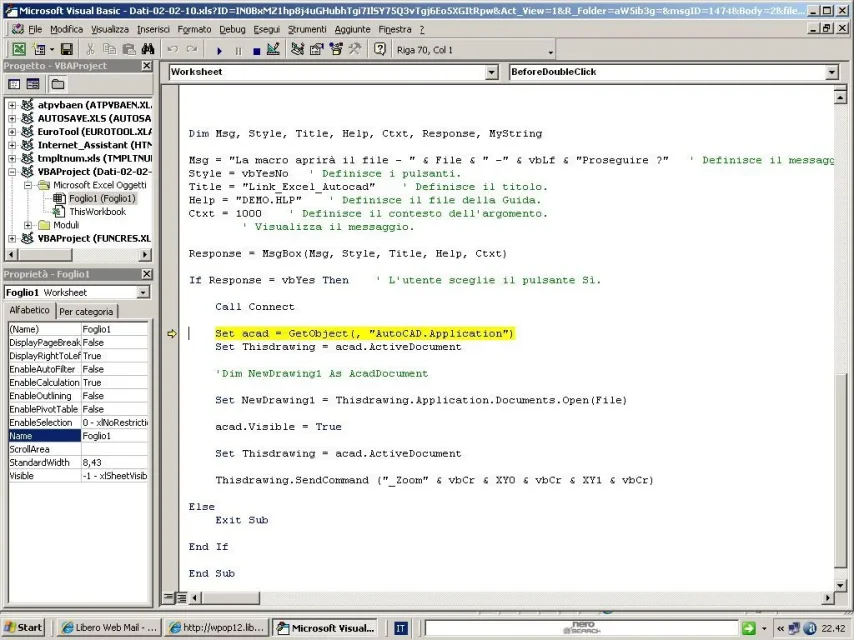Select ThisWorkbook in project tree
Image resolution: width=854 pixels, height=640 pixels.
(x=97, y=212)
